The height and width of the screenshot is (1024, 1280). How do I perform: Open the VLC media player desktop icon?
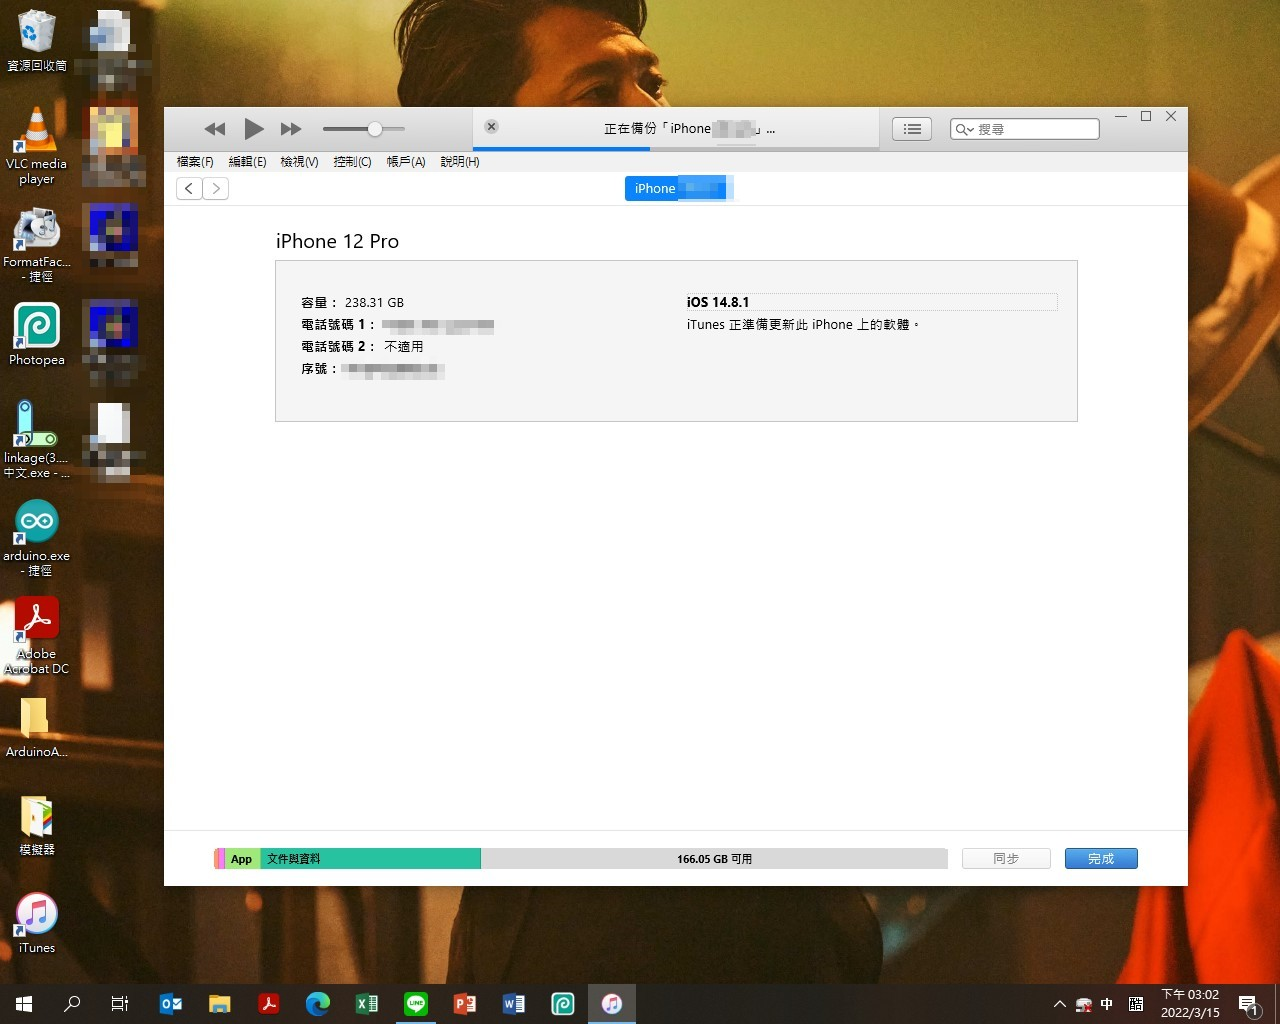tap(37, 146)
